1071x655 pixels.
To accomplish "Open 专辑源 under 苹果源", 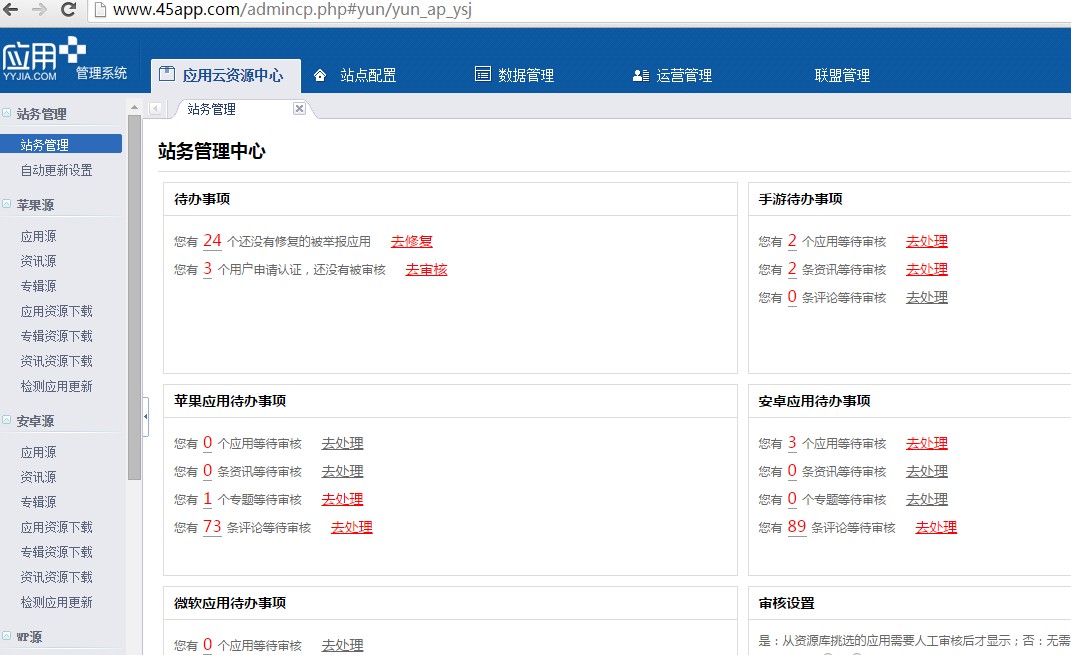I will 38,286.
